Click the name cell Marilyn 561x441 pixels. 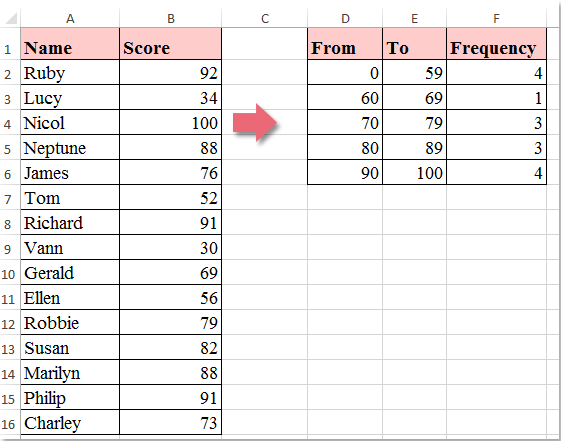(x=70, y=373)
